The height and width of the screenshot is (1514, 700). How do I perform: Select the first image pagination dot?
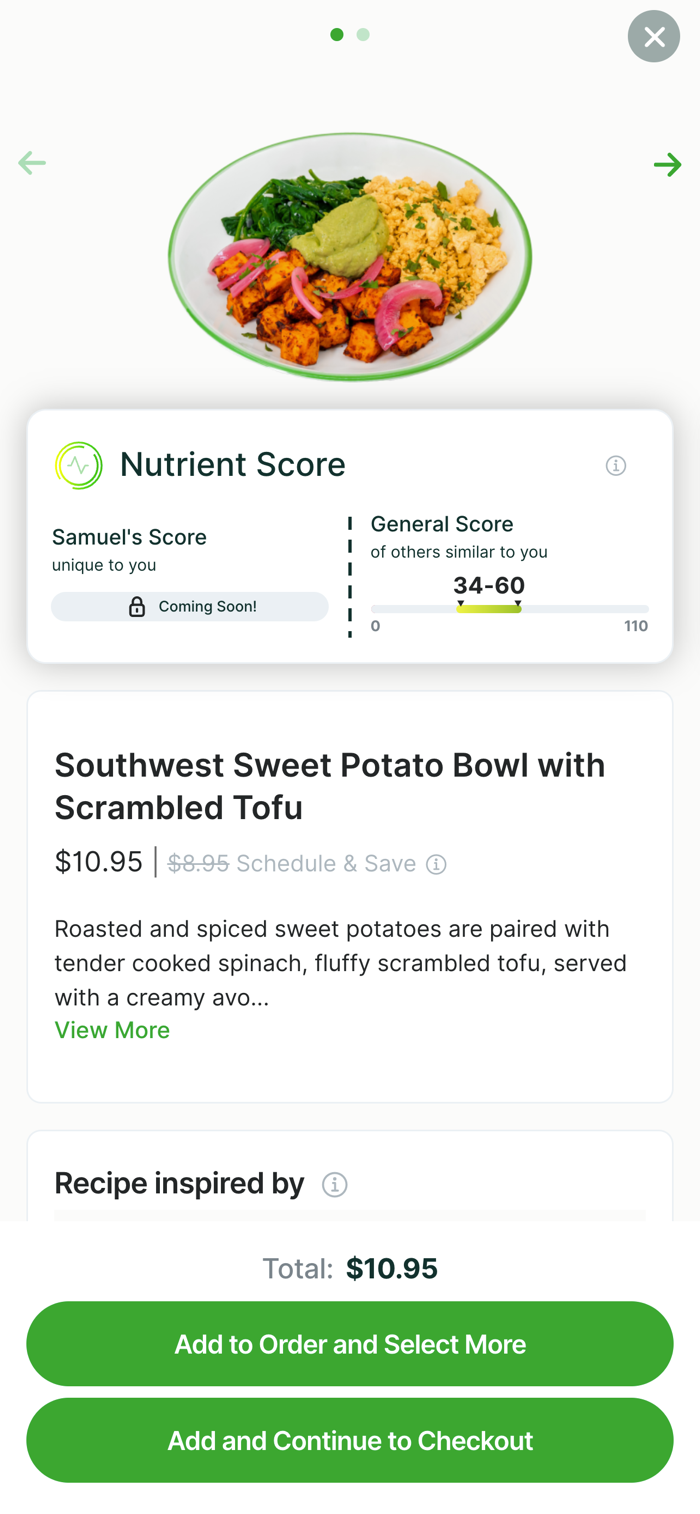click(337, 35)
